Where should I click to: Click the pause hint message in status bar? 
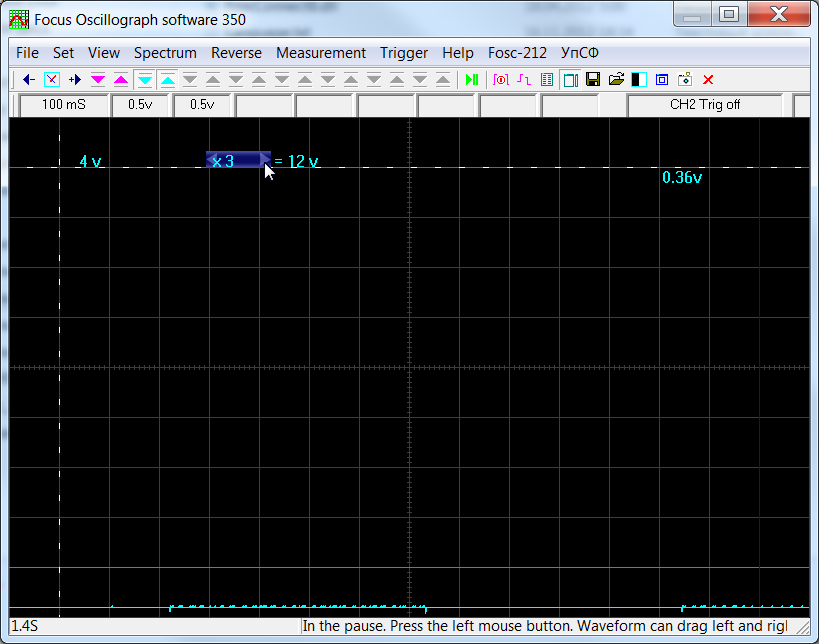click(x=545, y=626)
